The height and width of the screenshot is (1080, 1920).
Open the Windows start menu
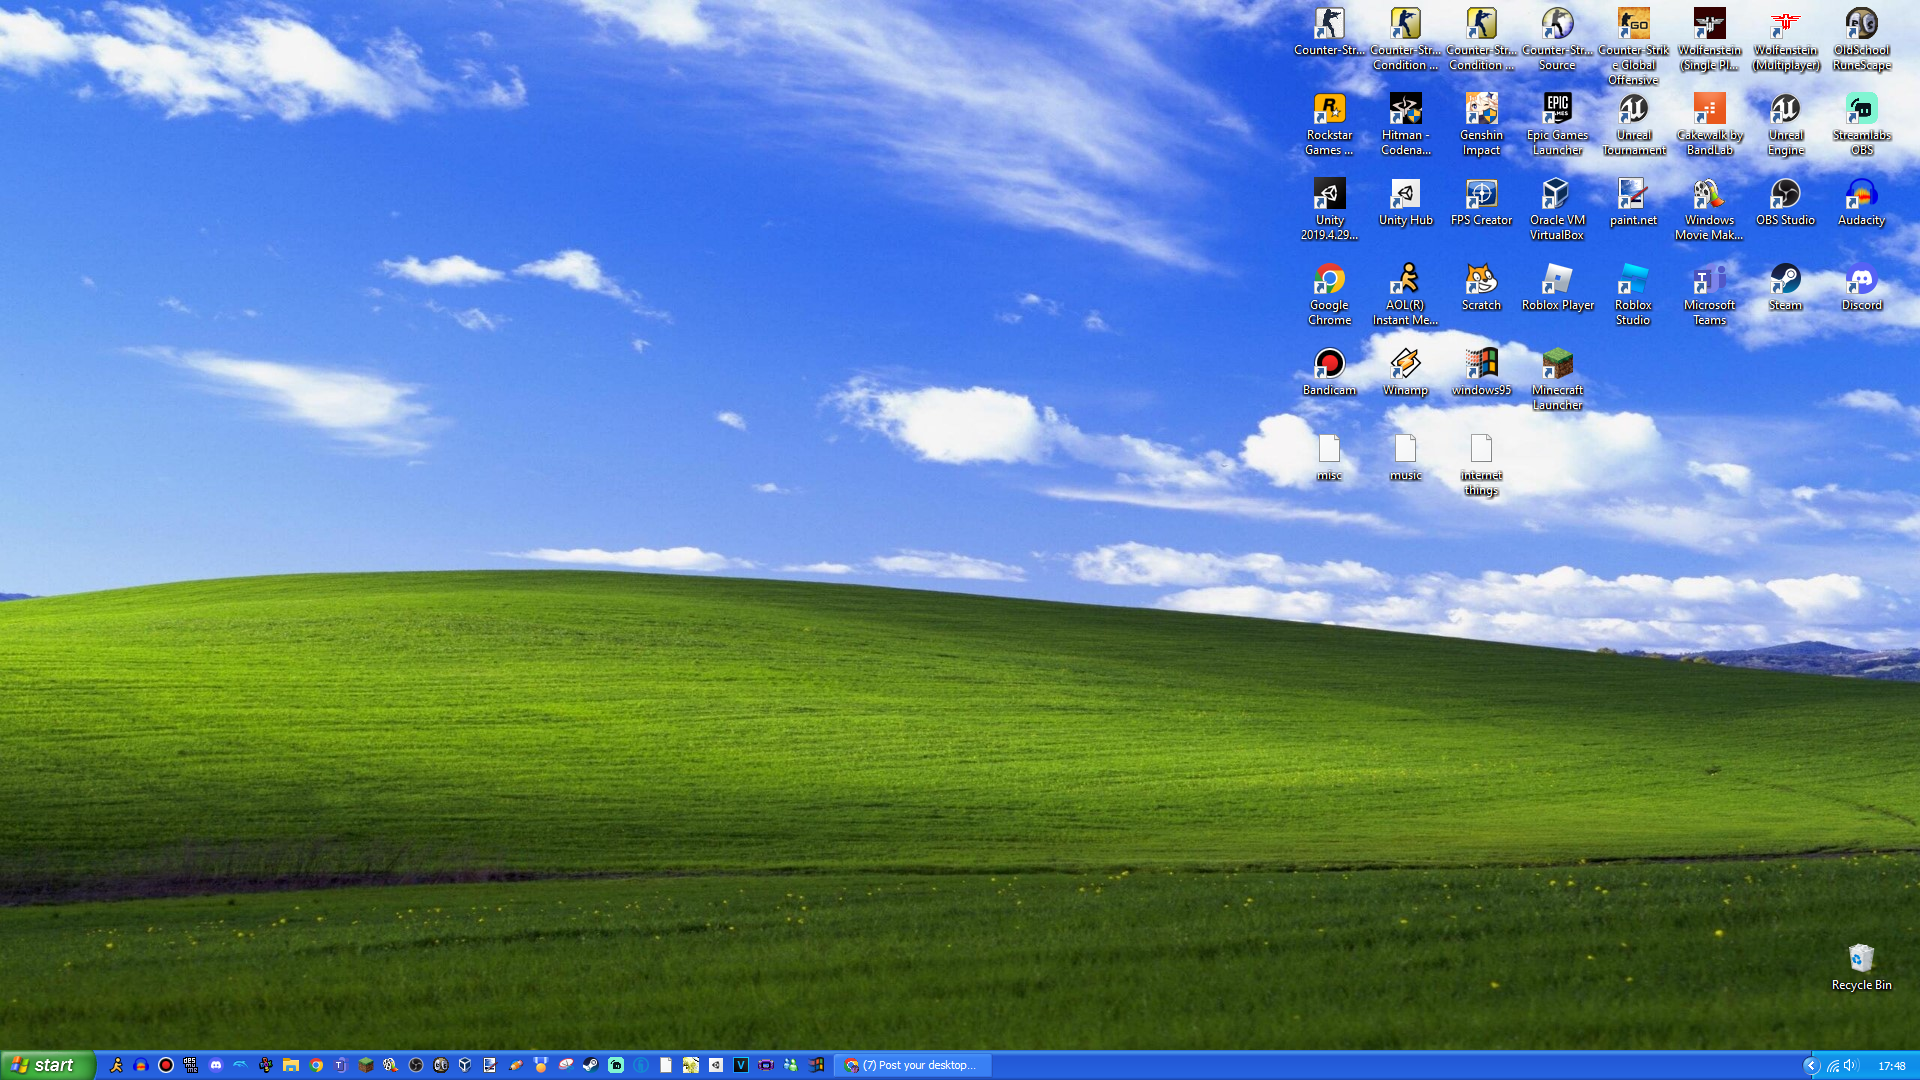pos(47,1065)
